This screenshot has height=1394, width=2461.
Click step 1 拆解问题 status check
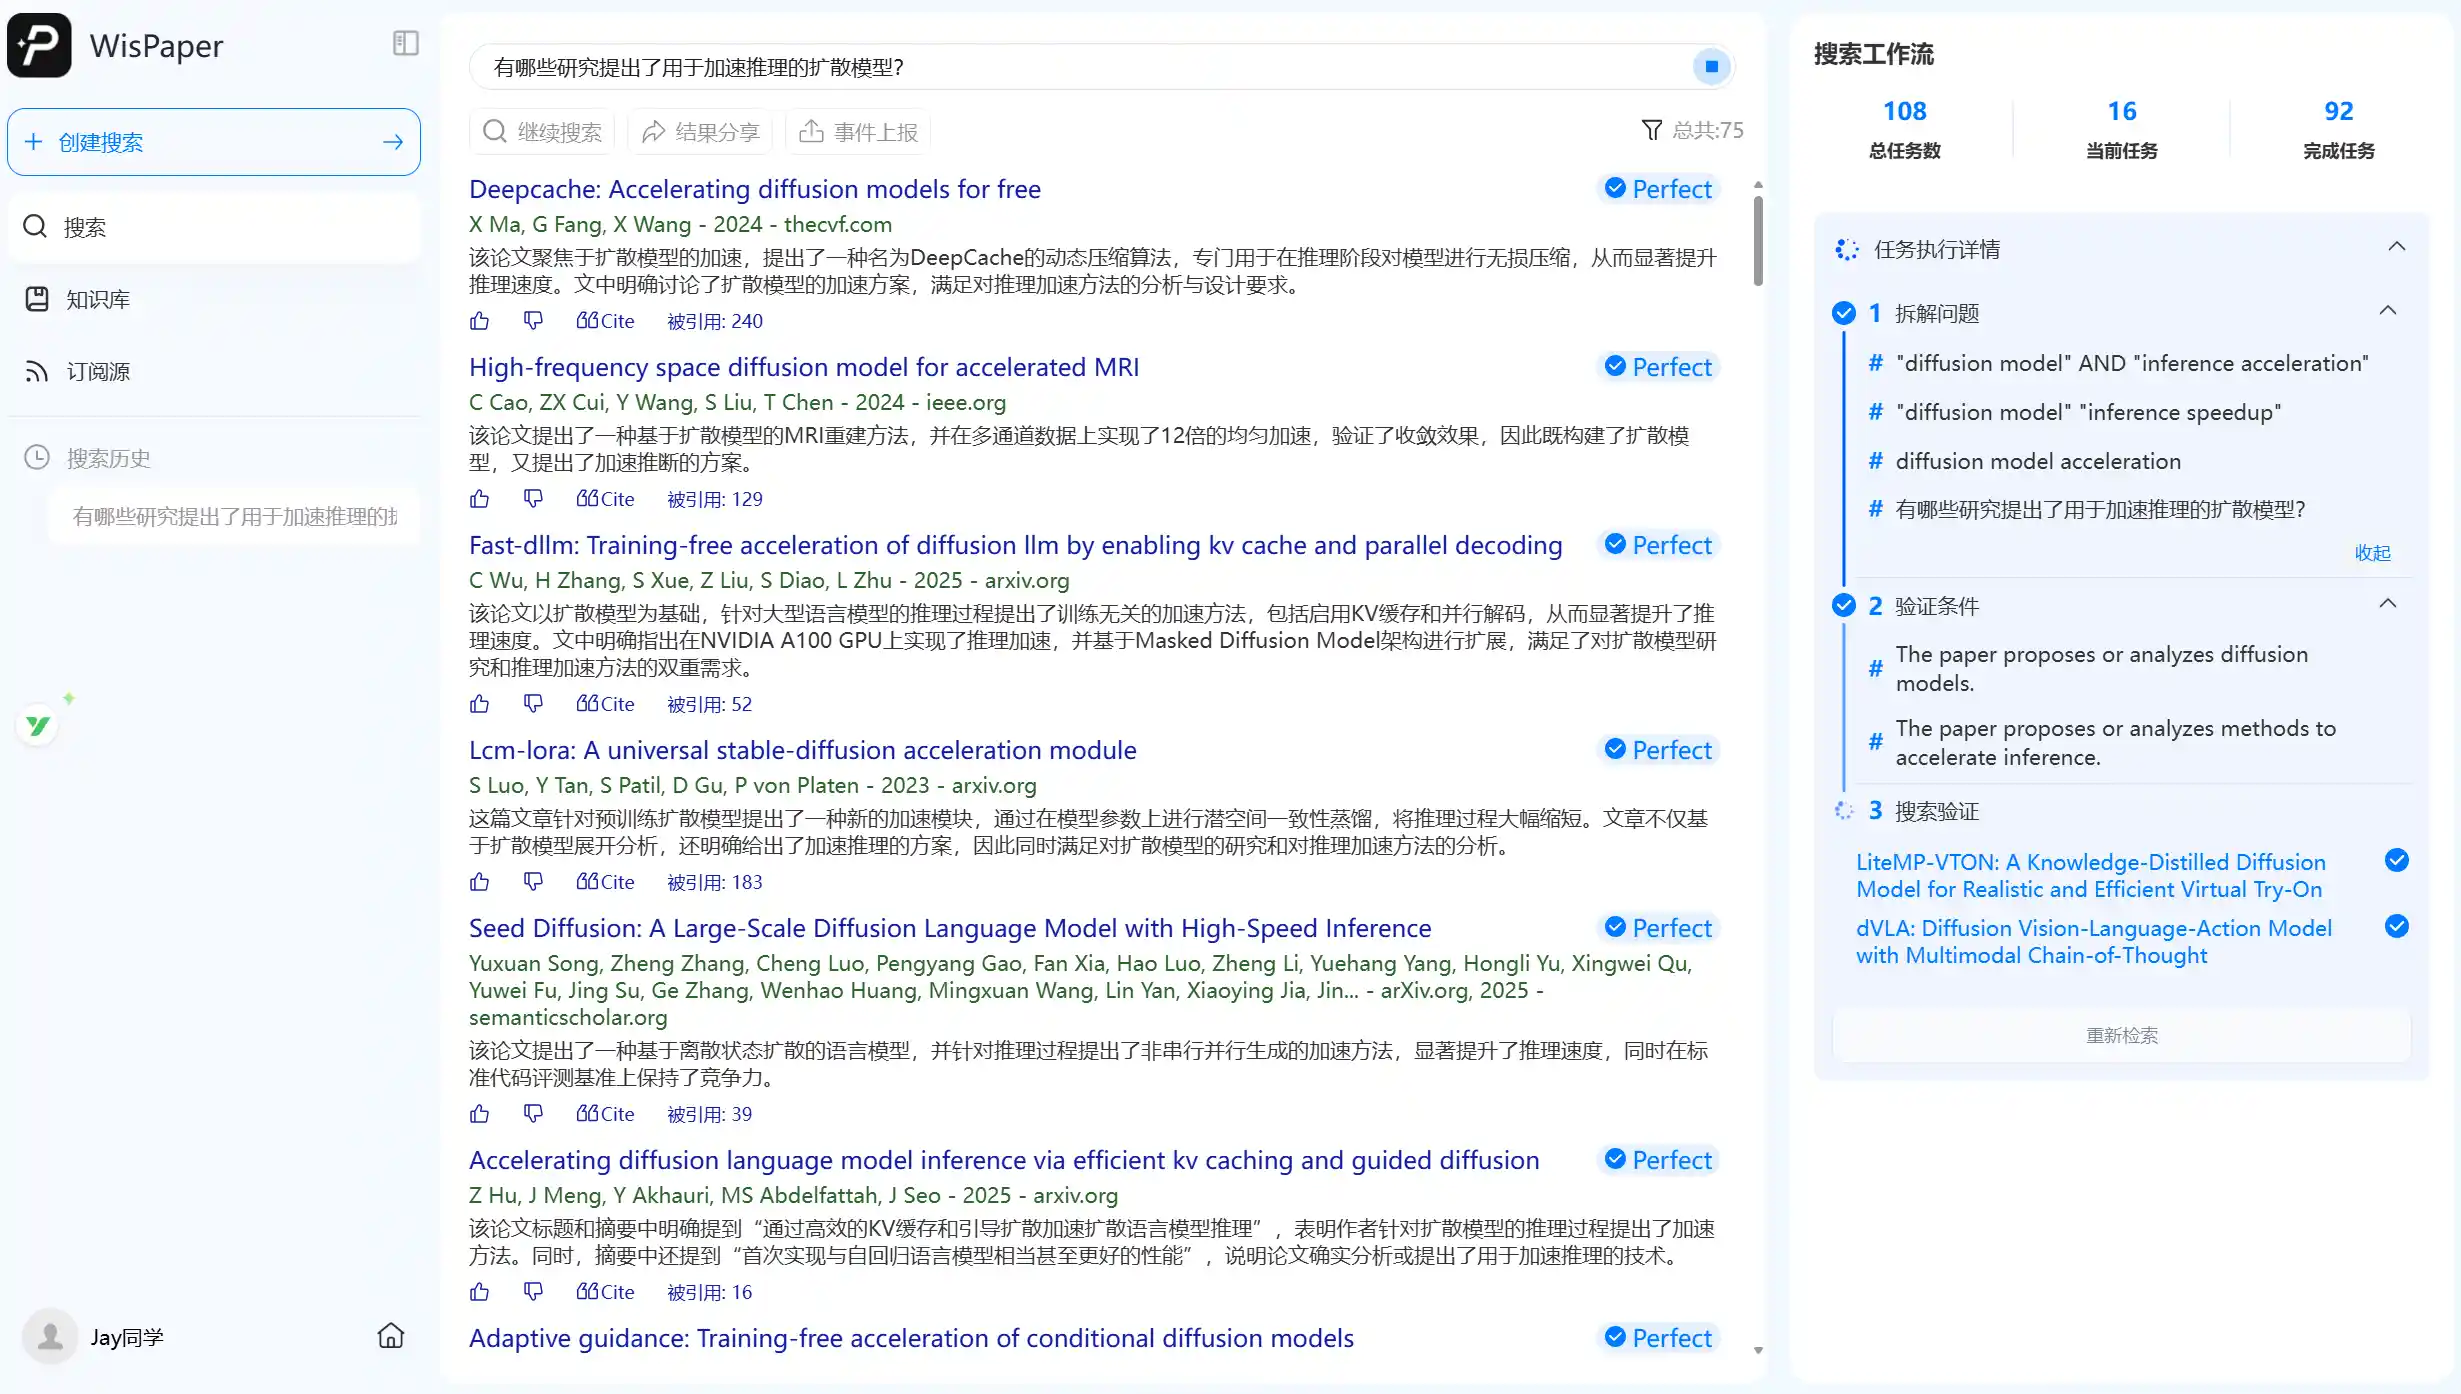pyautogui.click(x=1844, y=313)
